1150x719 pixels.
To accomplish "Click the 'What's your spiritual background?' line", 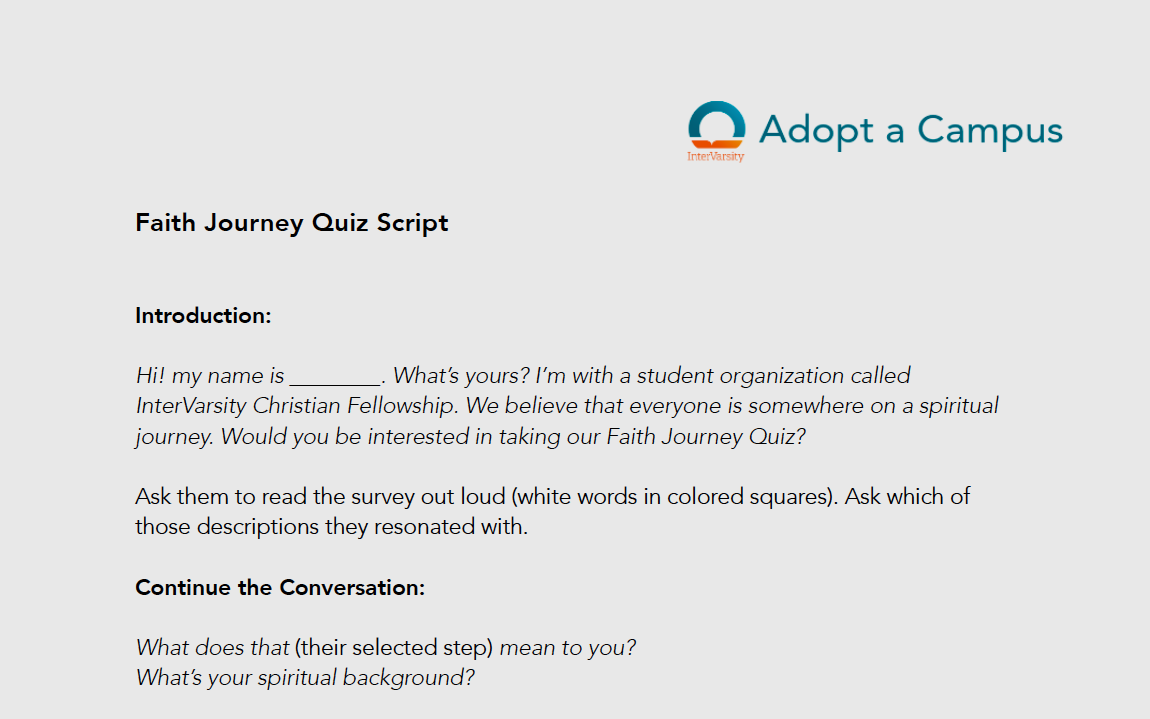I will [x=305, y=678].
